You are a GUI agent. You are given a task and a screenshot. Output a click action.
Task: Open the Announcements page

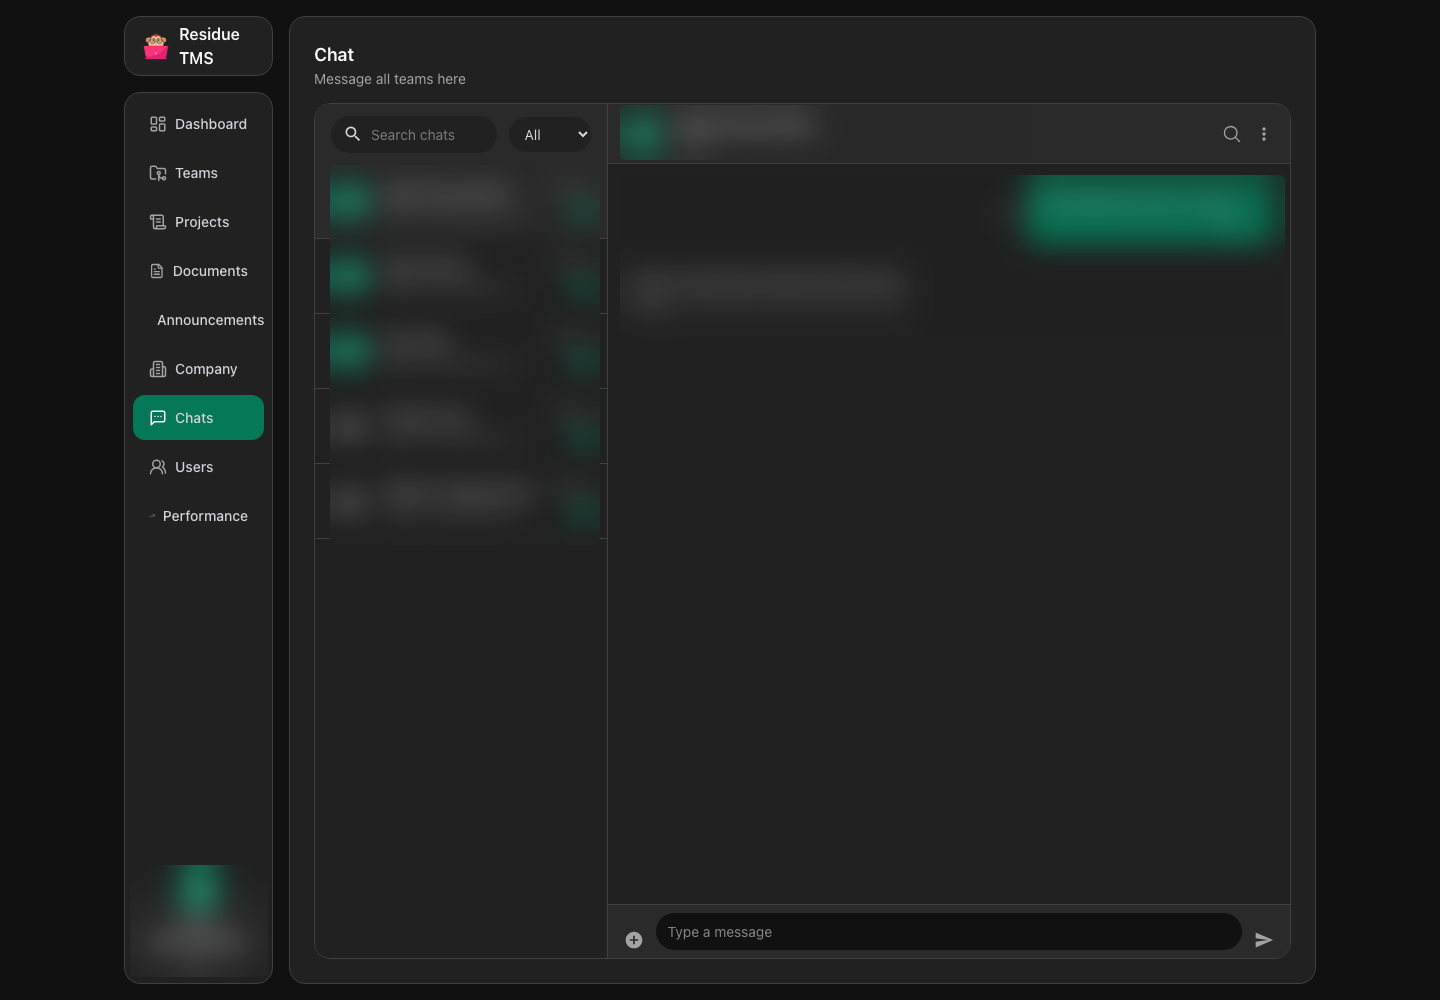tap(198, 320)
